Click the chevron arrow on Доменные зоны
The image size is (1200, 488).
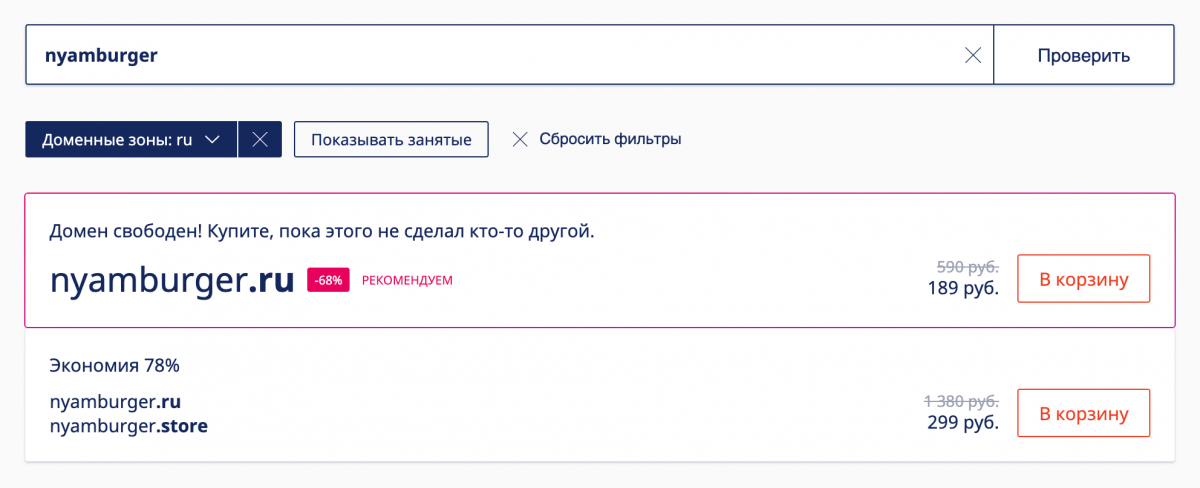pos(212,140)
